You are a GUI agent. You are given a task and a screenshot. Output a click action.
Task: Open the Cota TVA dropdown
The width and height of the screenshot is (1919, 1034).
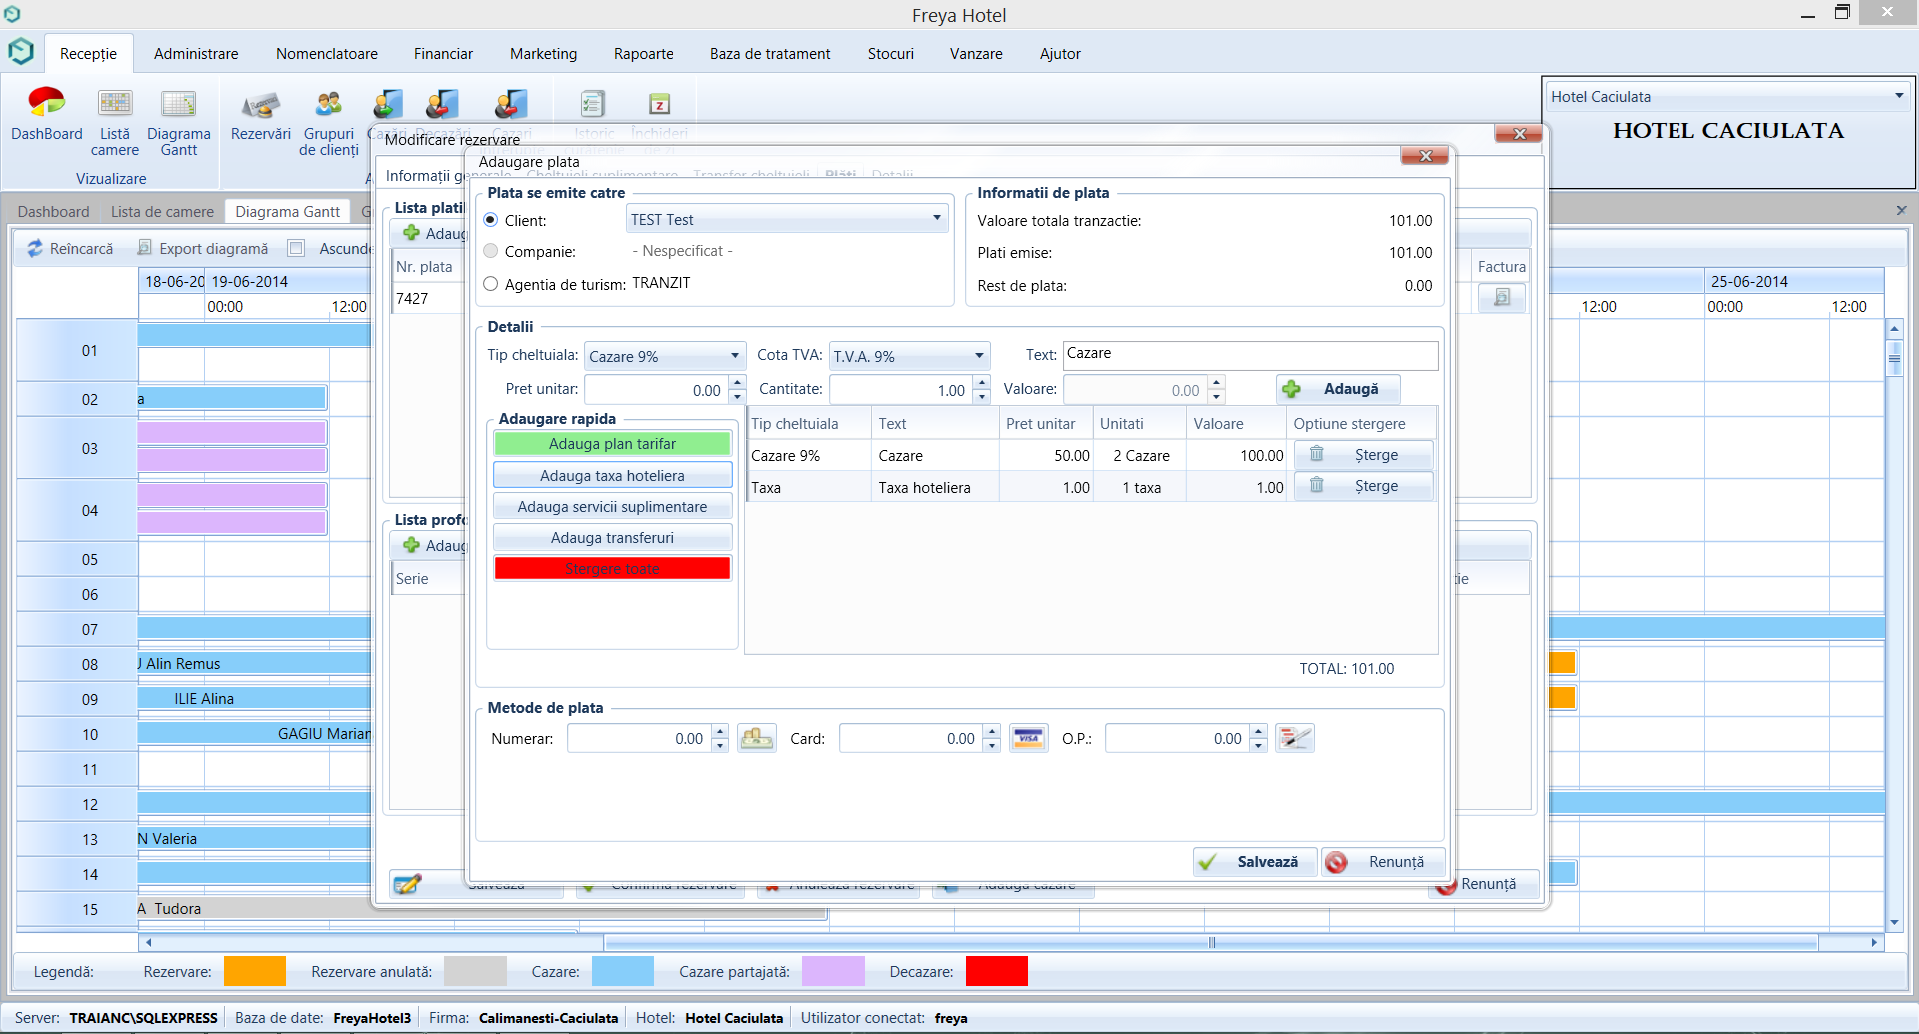tap(979, 357)
